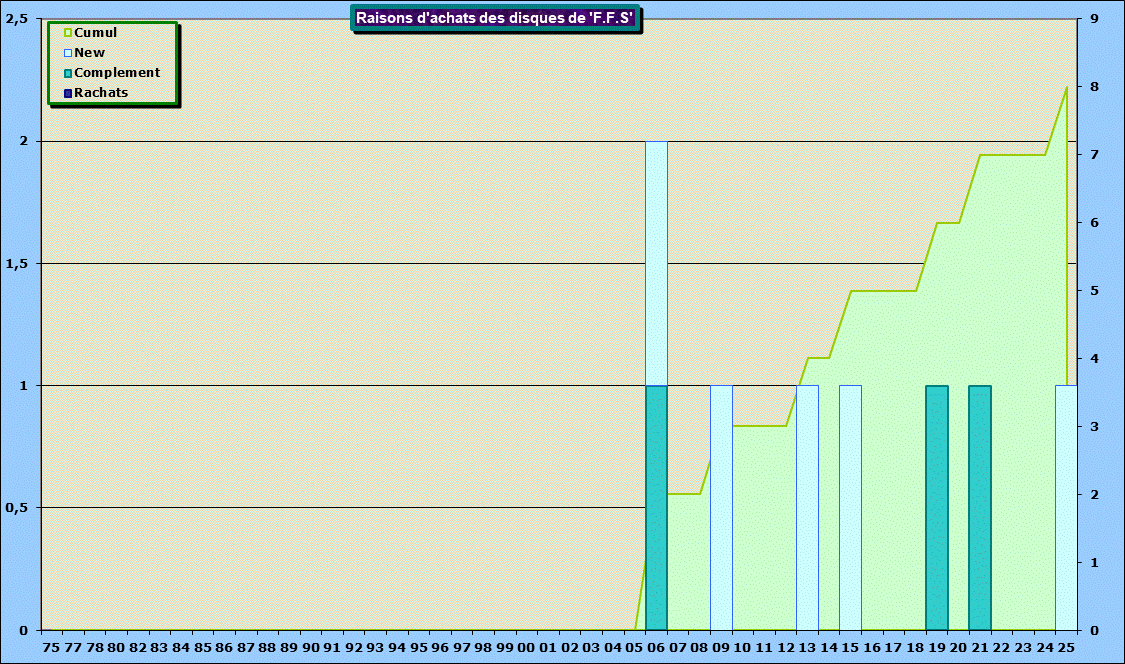
Task: Click the x-axis label '22'
Action: point(1002,647)
